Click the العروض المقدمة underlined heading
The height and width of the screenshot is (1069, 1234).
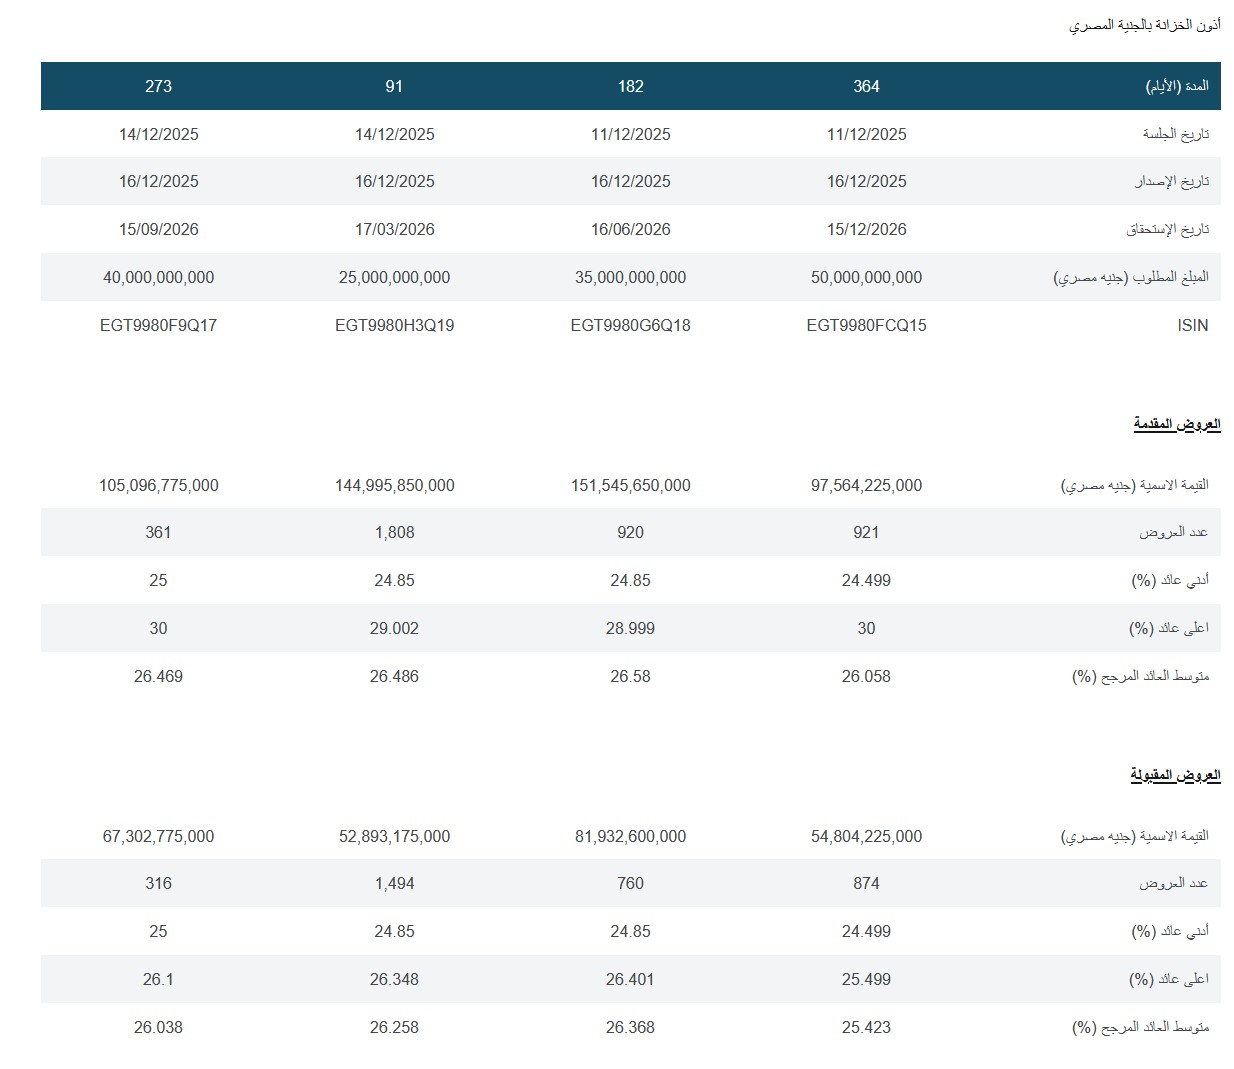[x=1176, y=424]
